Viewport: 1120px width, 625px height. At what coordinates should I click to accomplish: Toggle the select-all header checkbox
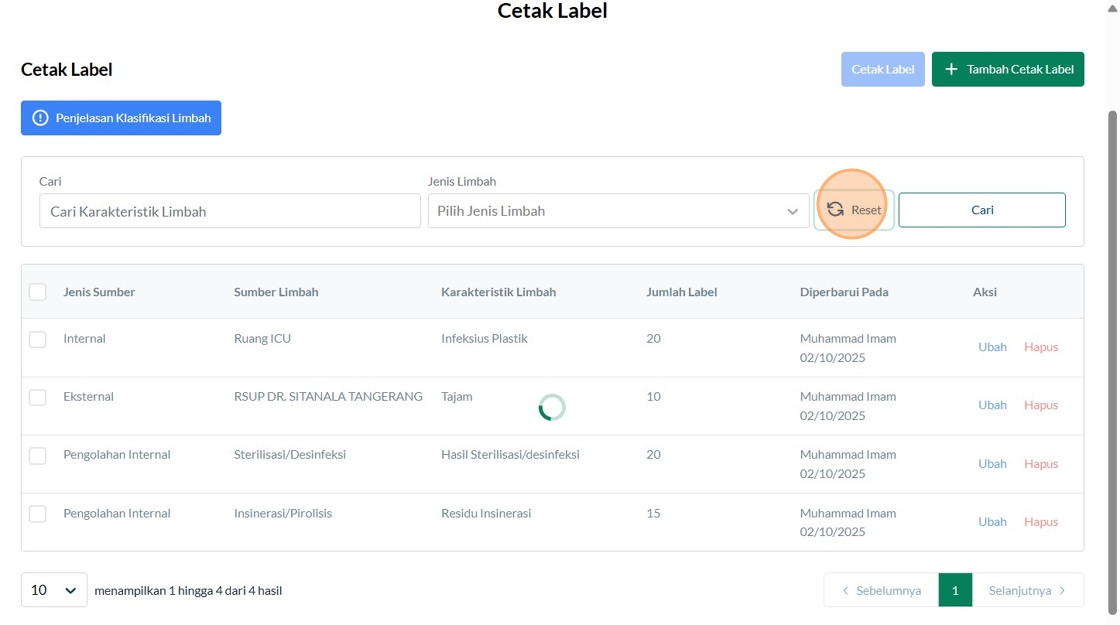click(x=38, y=292)
